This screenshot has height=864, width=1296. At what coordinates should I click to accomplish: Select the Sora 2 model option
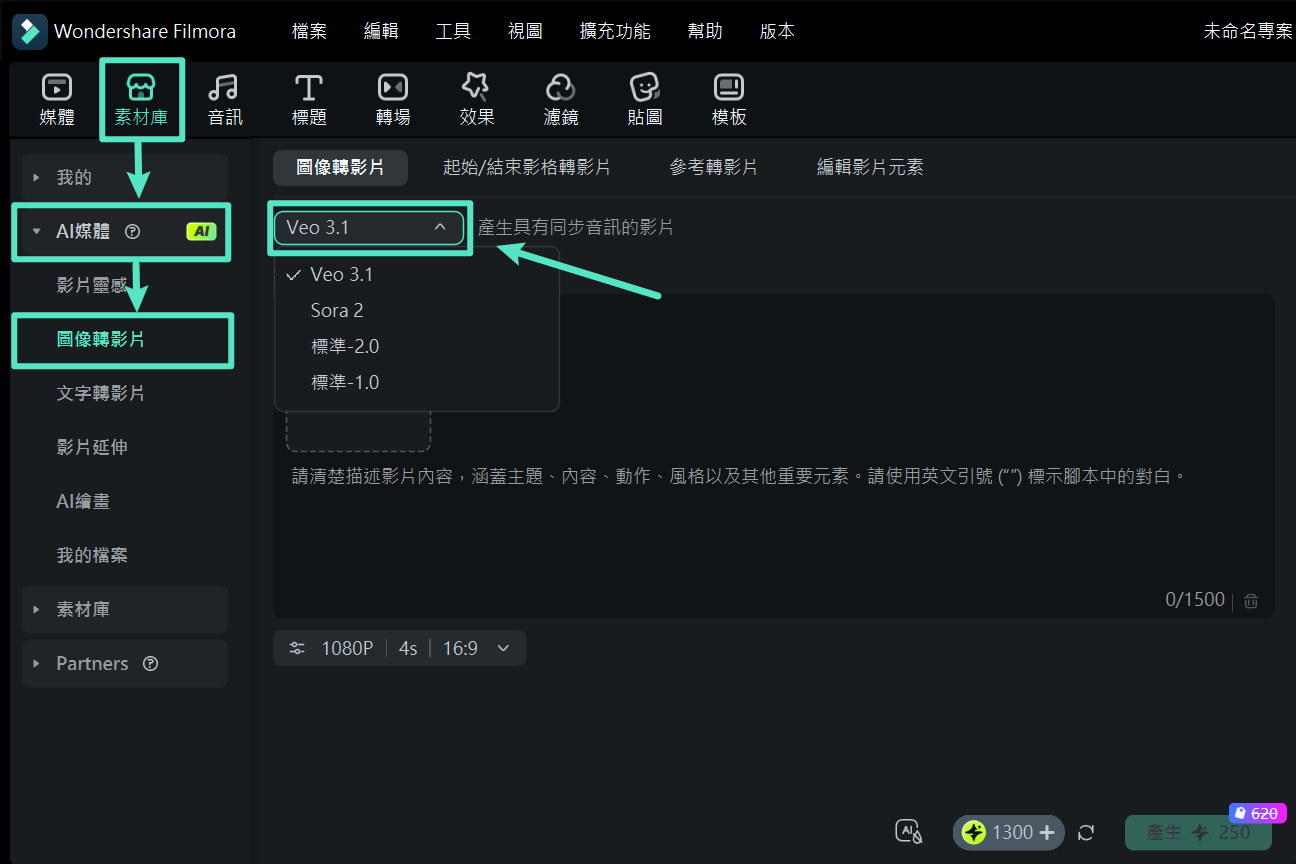[x=337, y=310]
